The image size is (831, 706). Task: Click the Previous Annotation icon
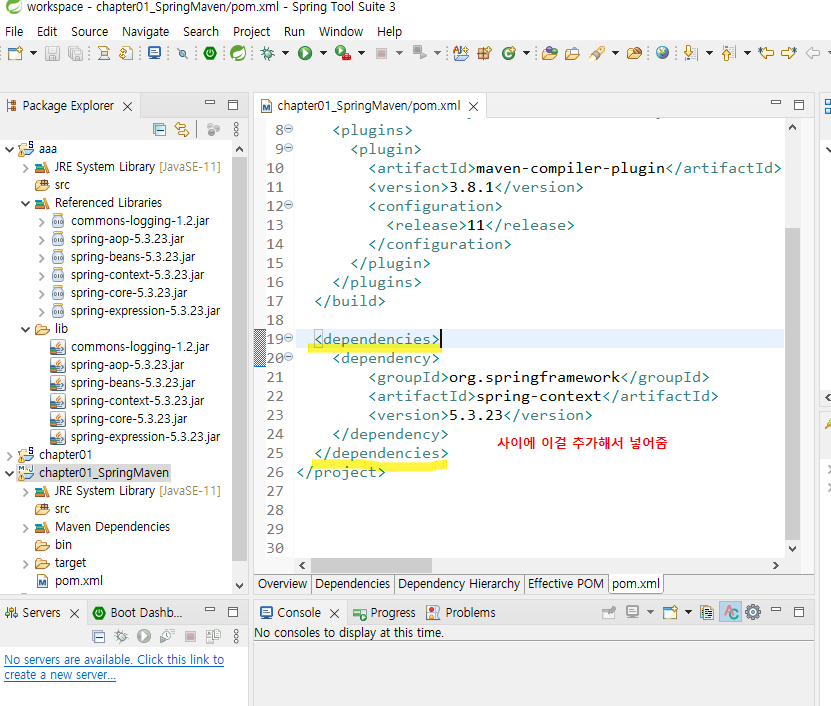tap(729, 53)
